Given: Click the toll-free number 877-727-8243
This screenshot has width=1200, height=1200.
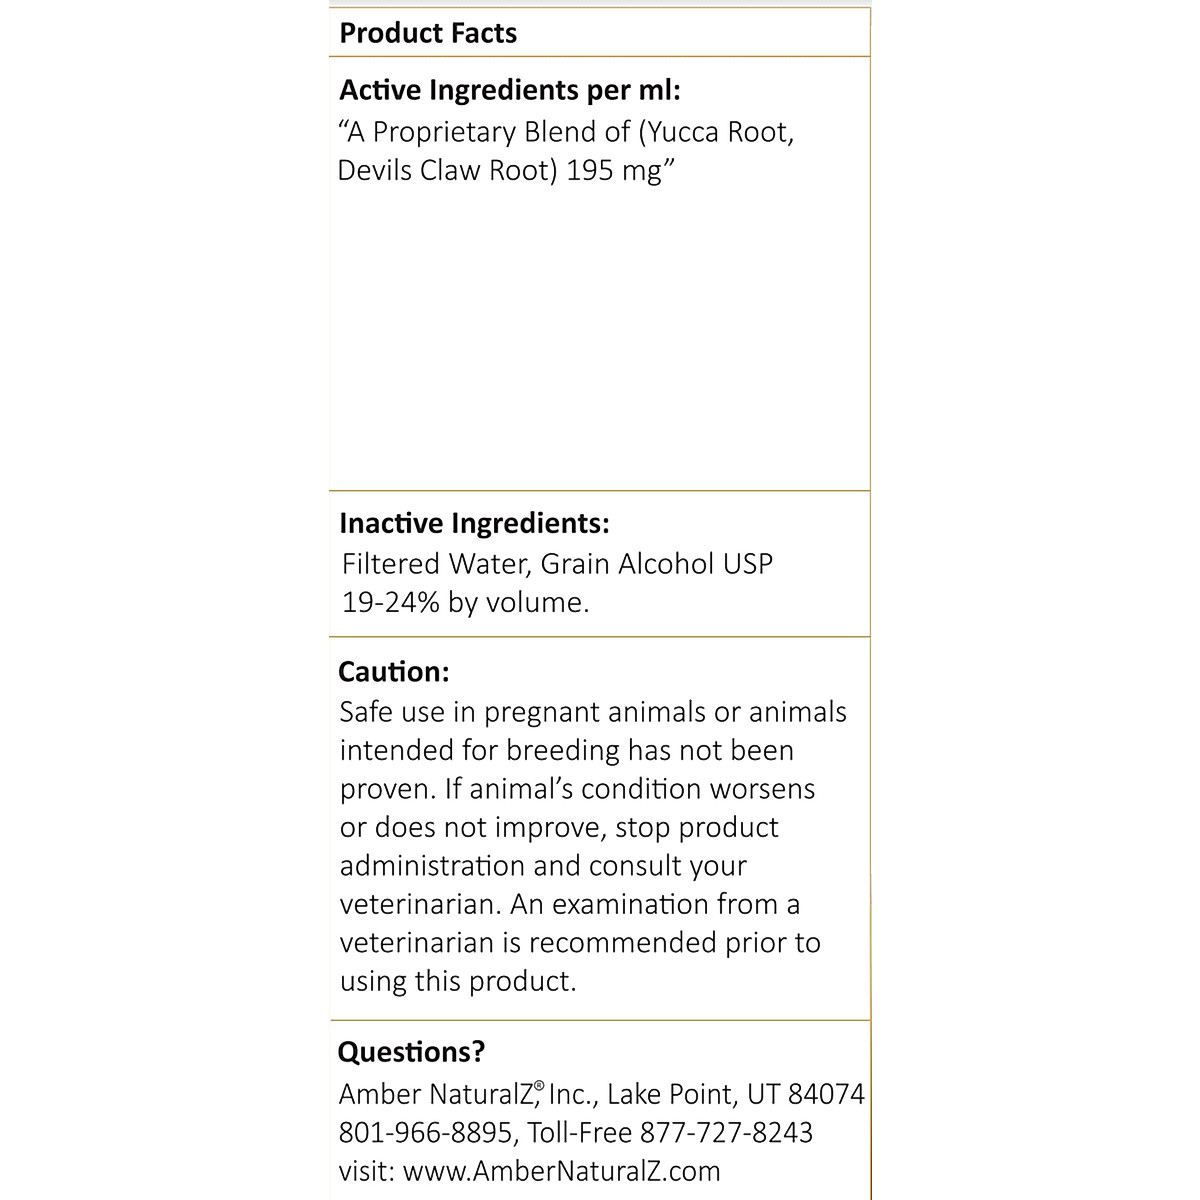Looking at the screenshot, I should [x=726, y=1133].
